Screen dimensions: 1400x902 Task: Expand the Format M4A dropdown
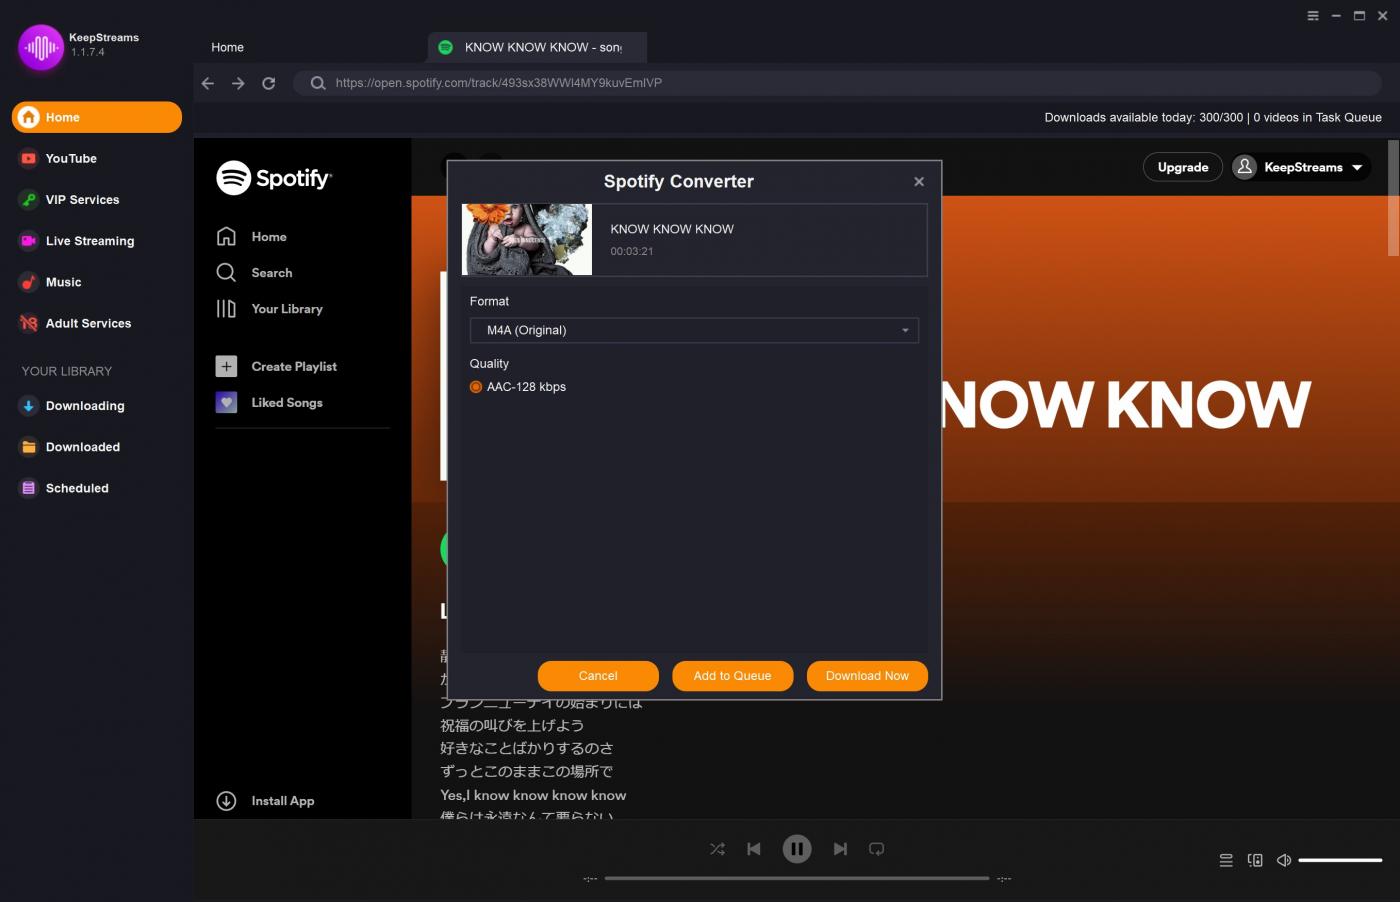point(694,330)
